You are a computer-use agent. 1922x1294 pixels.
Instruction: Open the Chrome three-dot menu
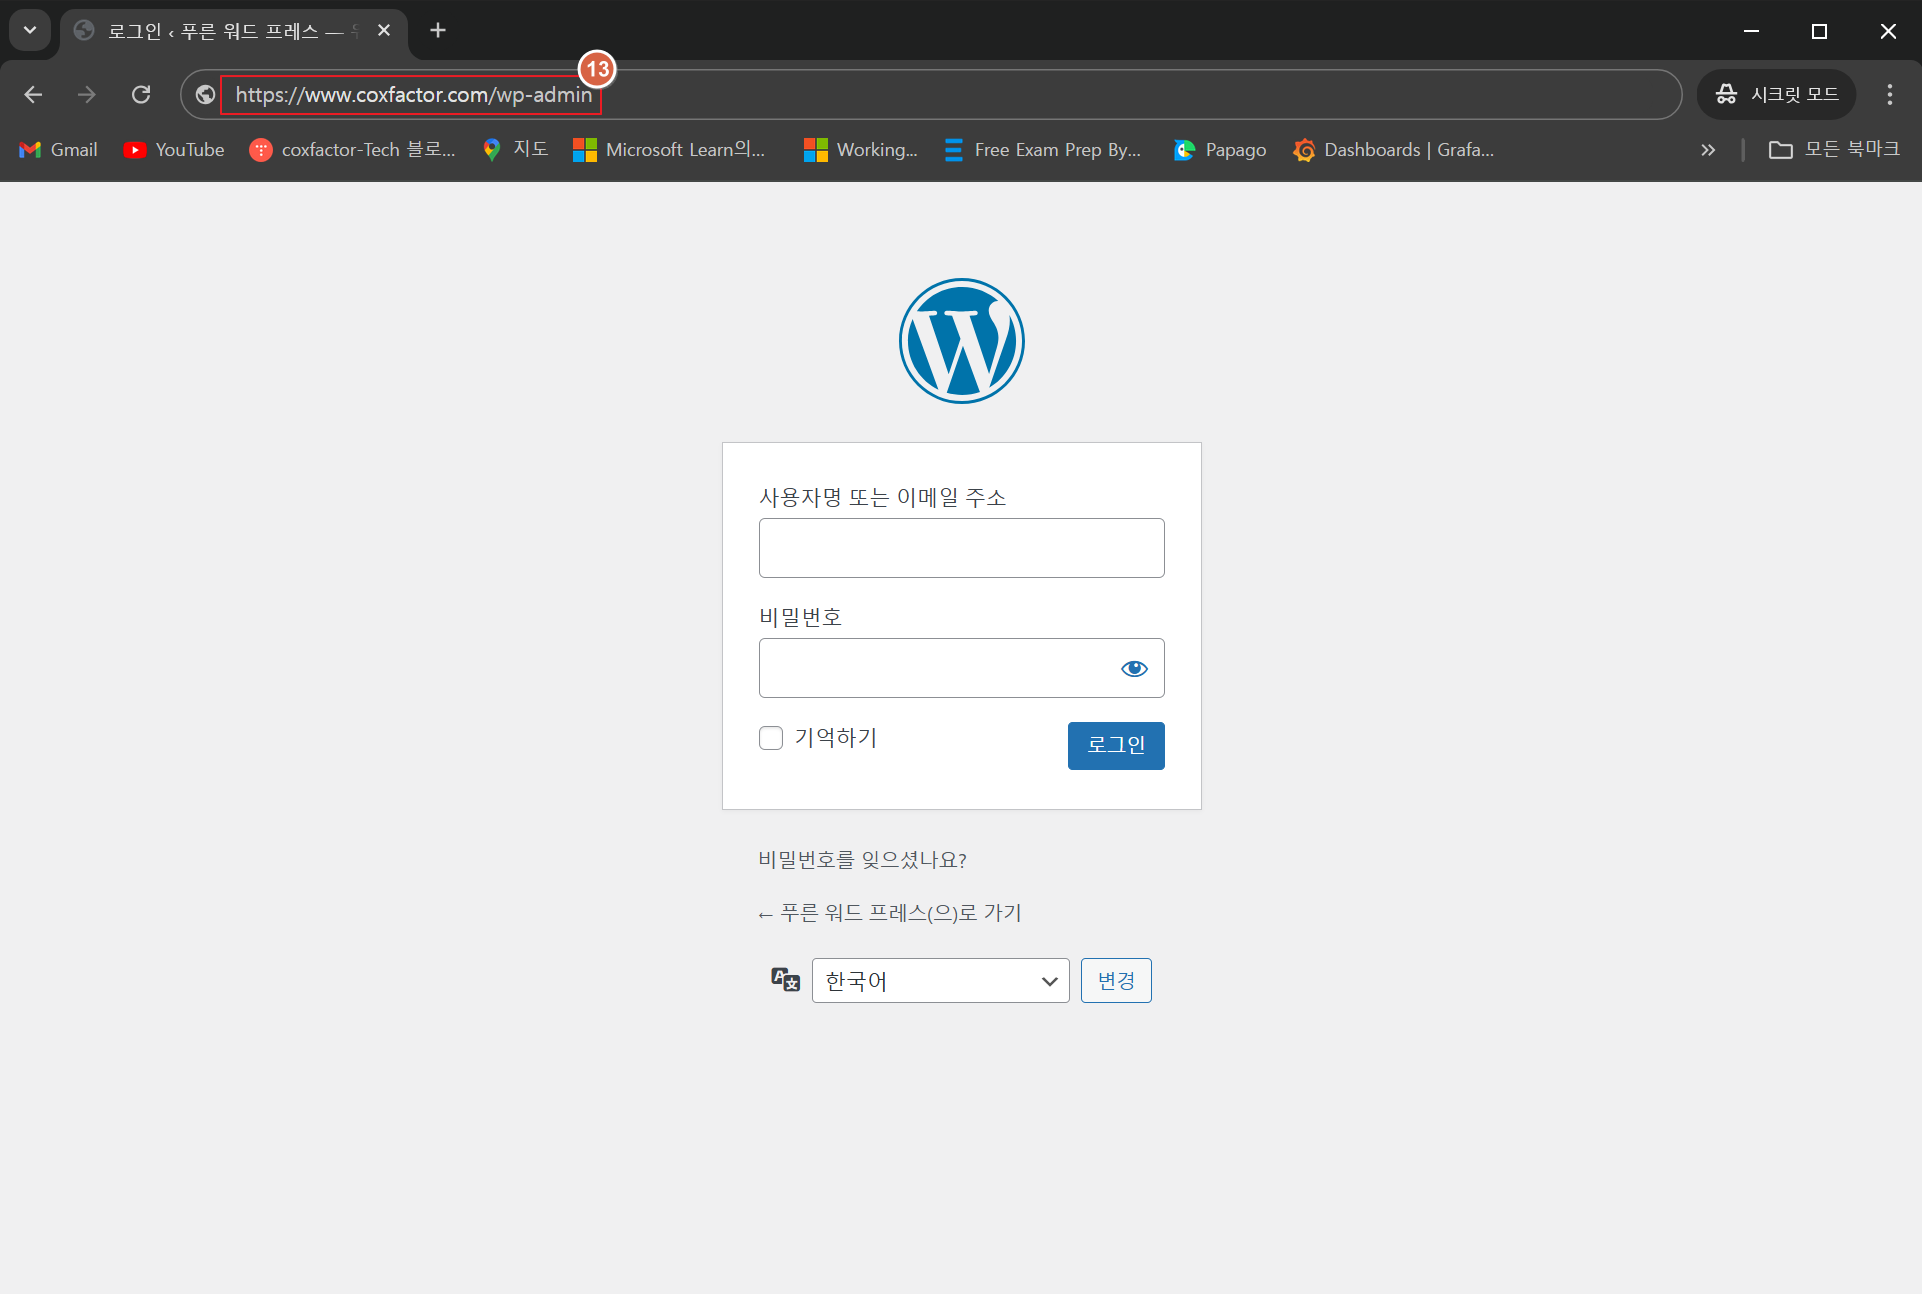coord(1889,94)
